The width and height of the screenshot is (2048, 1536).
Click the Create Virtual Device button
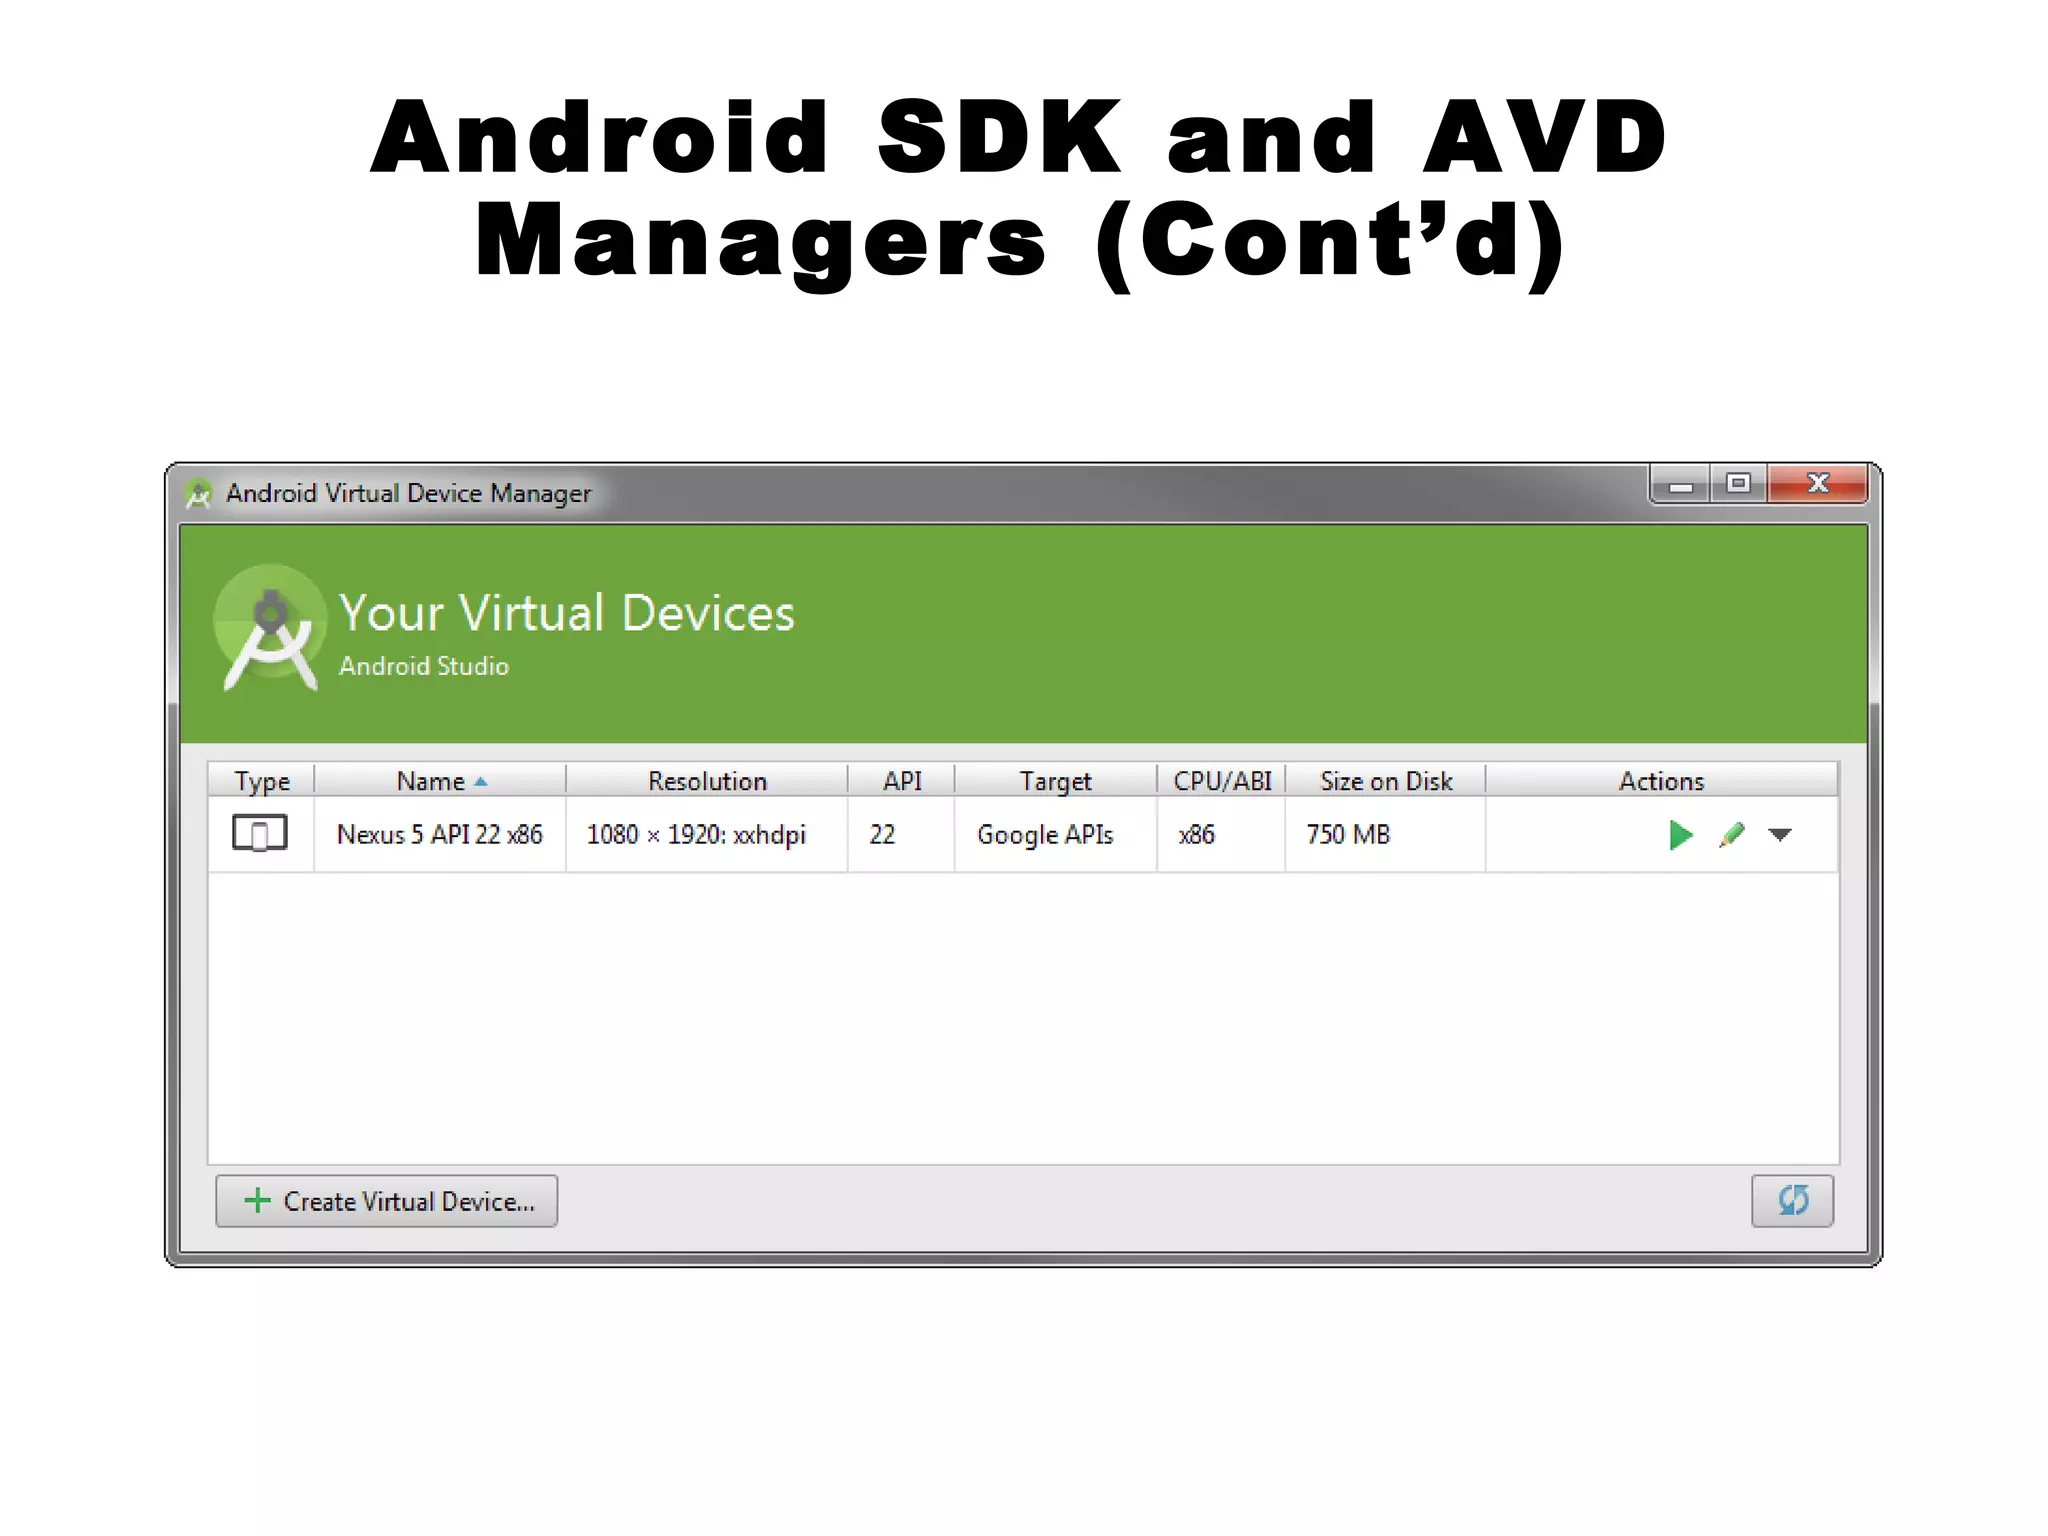pyautogui.click(x=387, y=1201)
